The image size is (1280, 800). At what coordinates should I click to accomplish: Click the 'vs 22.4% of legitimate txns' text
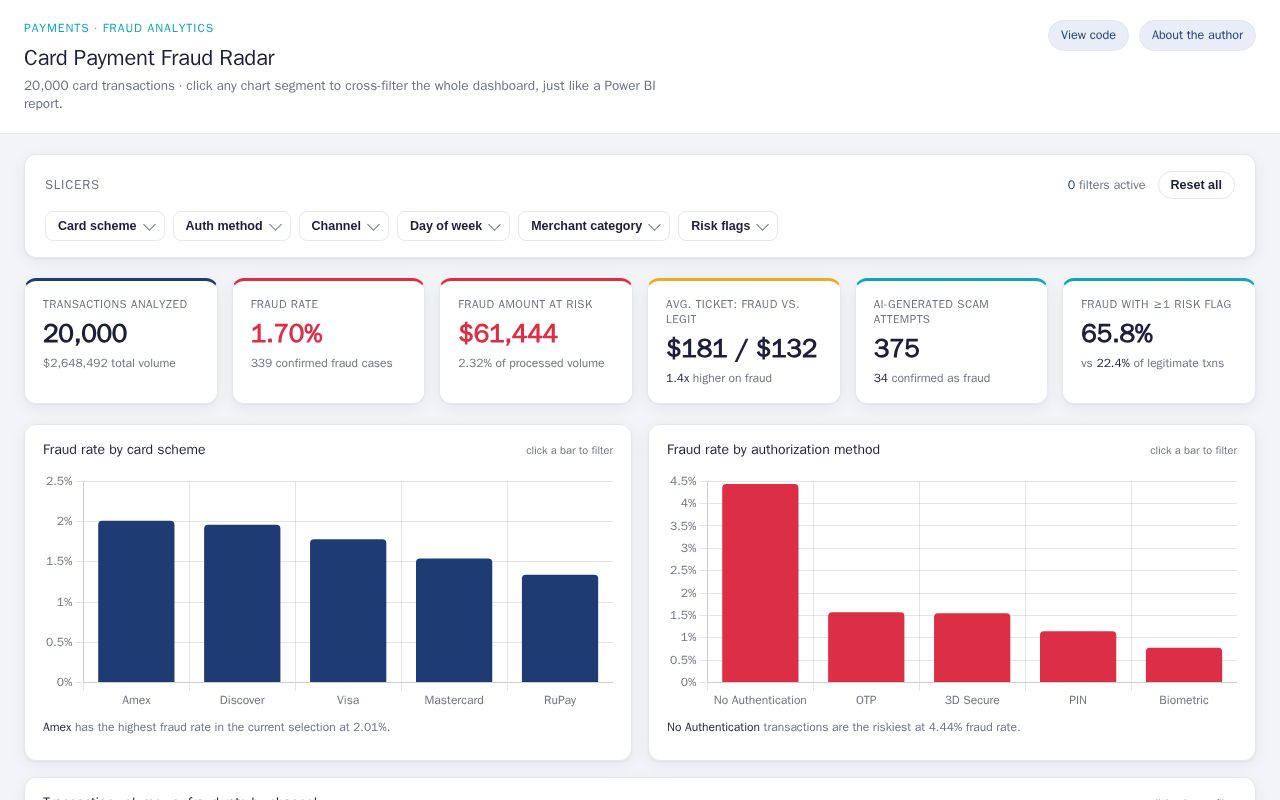click(1152, 363)
